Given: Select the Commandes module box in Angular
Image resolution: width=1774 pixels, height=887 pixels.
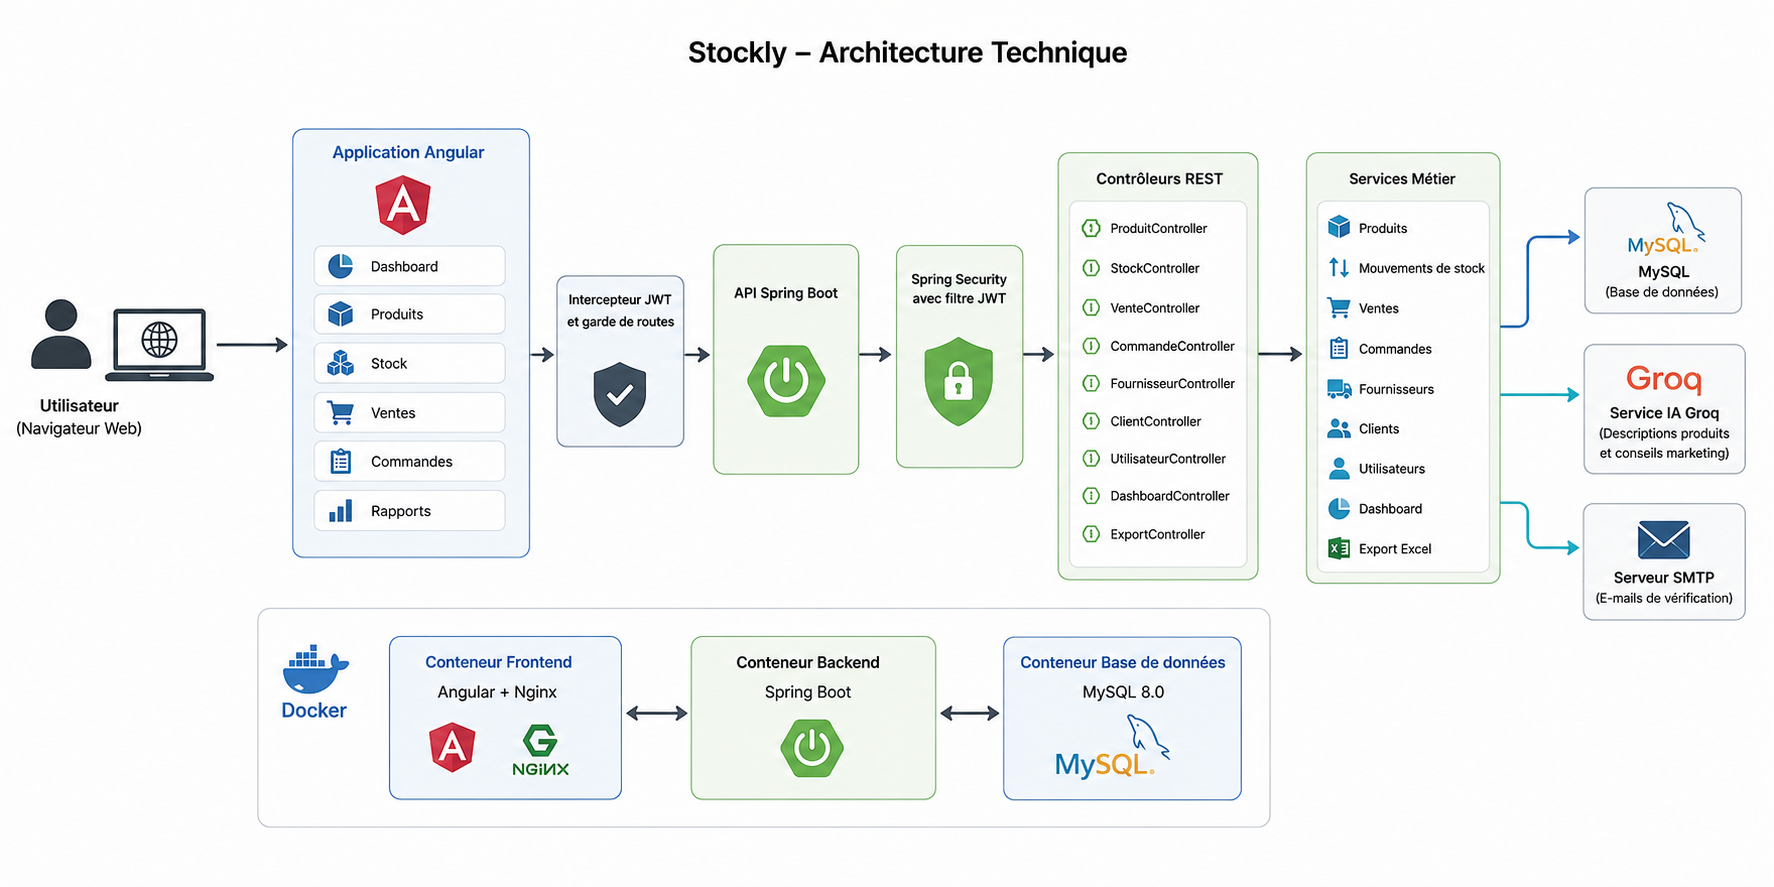Looking at the screenshot, I should point(409,461).
